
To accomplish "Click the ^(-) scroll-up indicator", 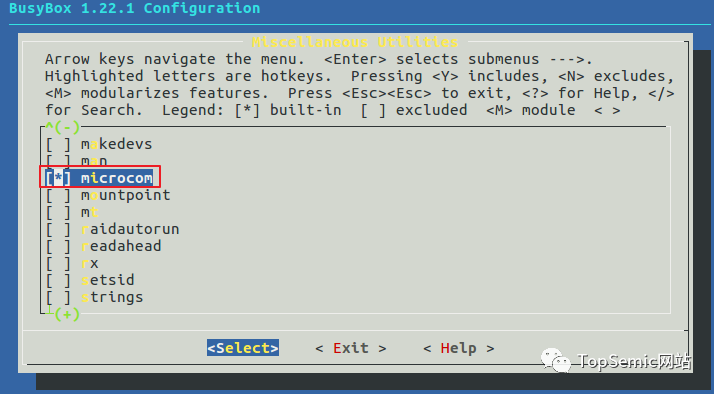I will tap(63, 127).
